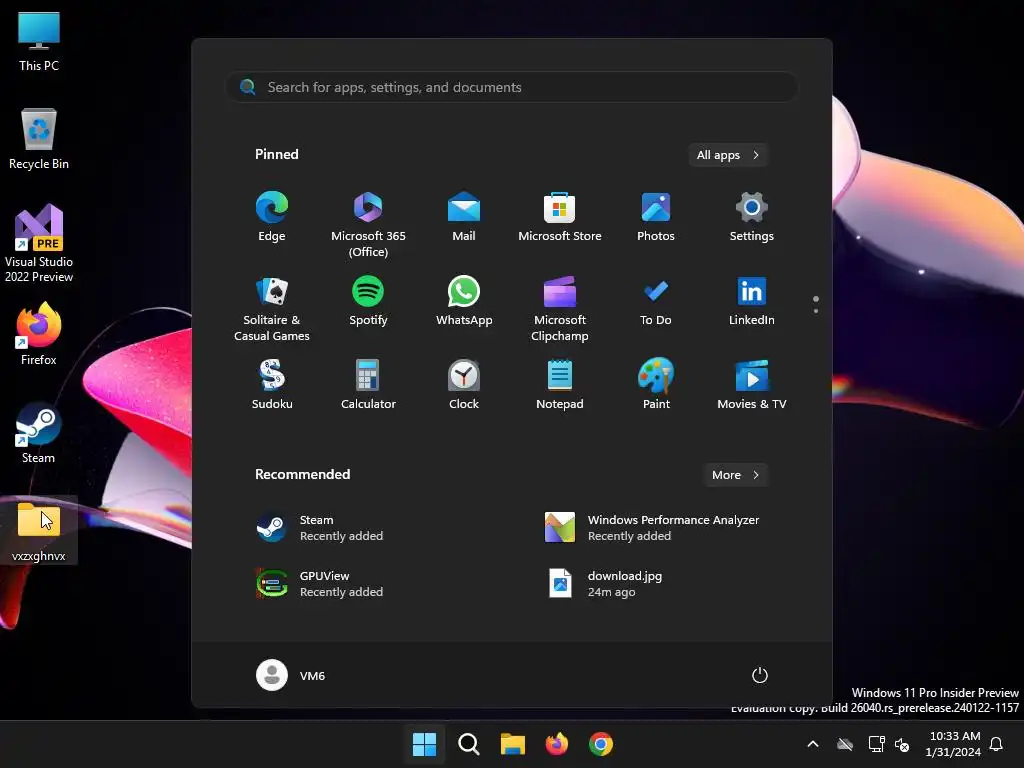Open LinkedIn

[x=752, y=301]
